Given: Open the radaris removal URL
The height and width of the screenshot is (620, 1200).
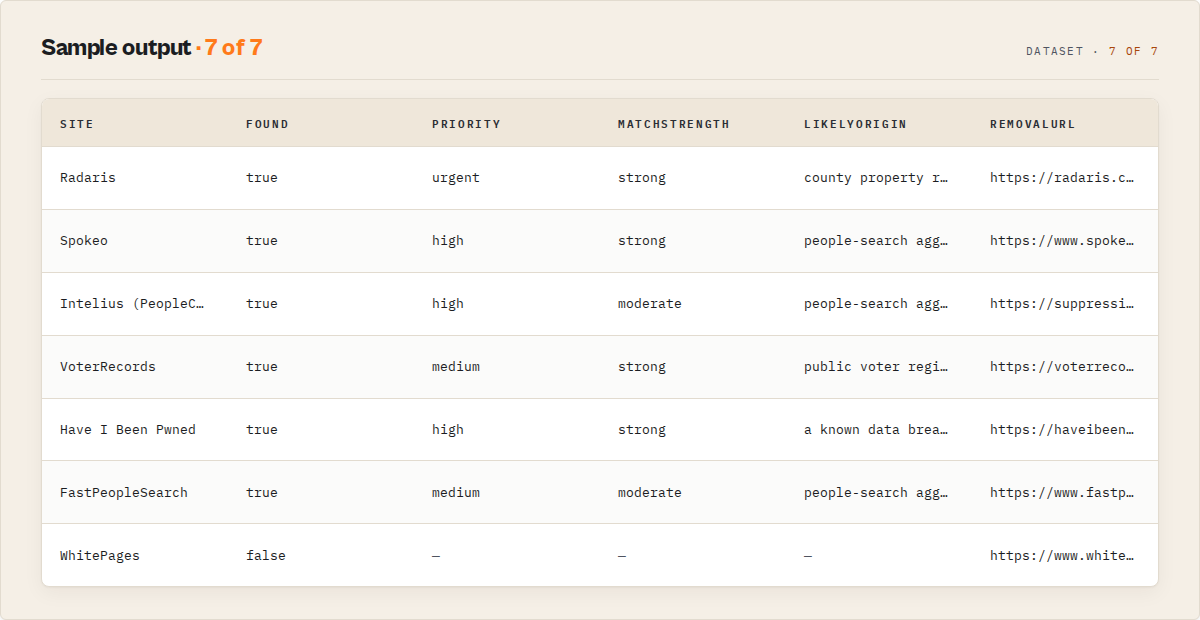Looking at the screenshot, I should pos(1062,178).
